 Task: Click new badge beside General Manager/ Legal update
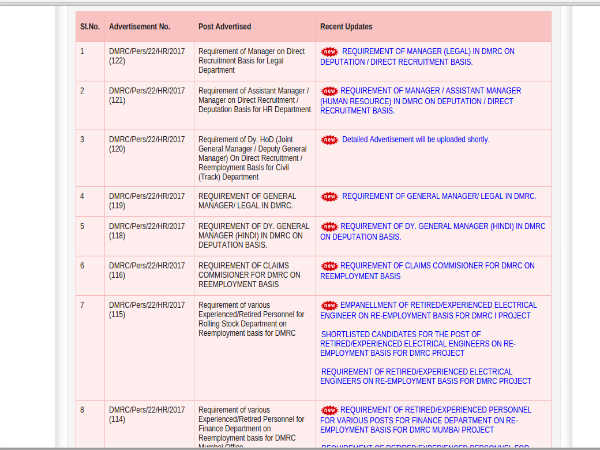tap(329, 197)
